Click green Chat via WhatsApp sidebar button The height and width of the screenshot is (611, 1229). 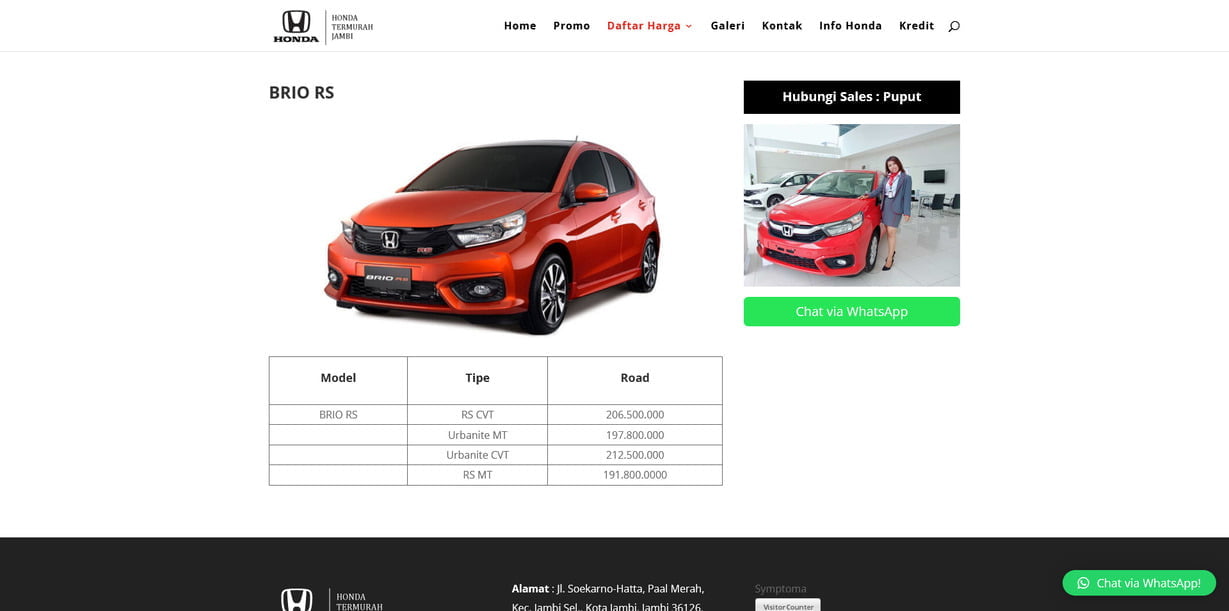point(852,312)
